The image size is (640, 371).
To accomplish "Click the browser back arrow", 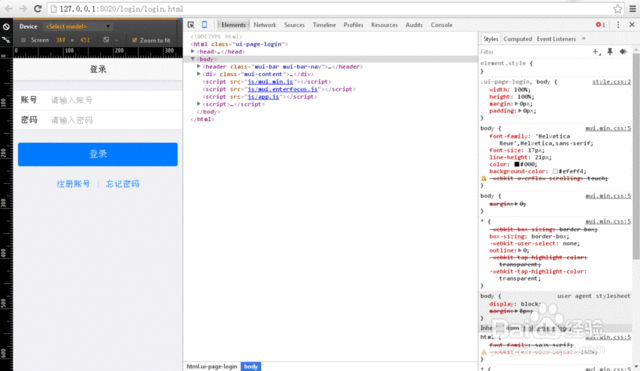I will point(9,9).
